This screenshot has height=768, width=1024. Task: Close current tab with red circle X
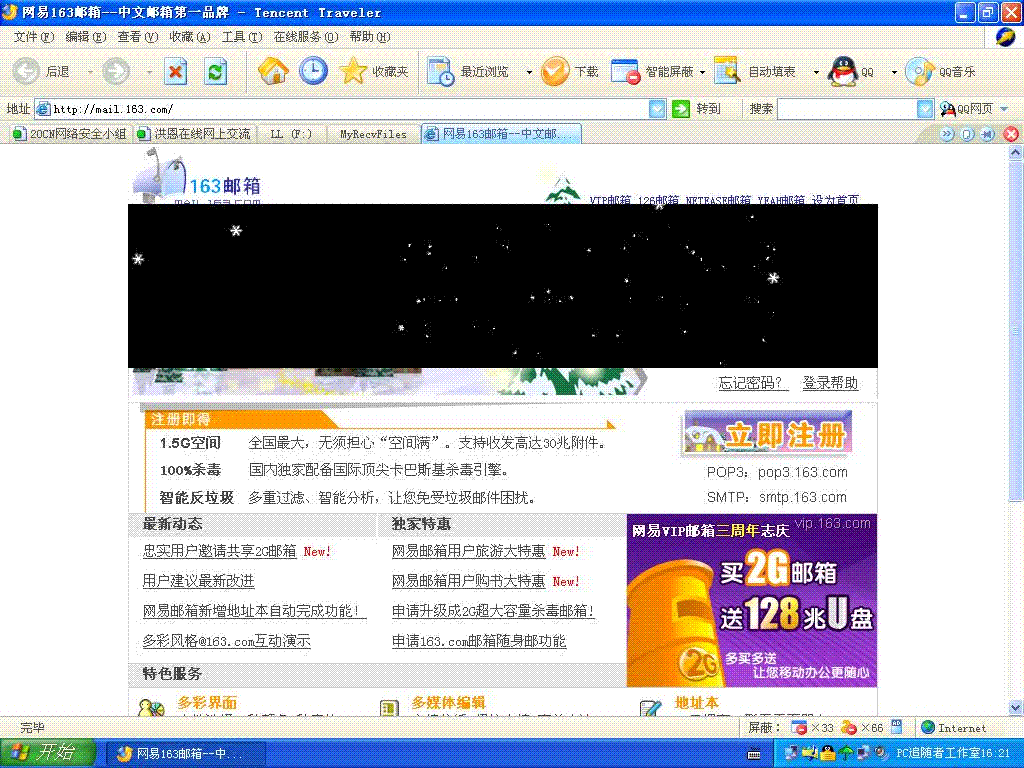1011,134
